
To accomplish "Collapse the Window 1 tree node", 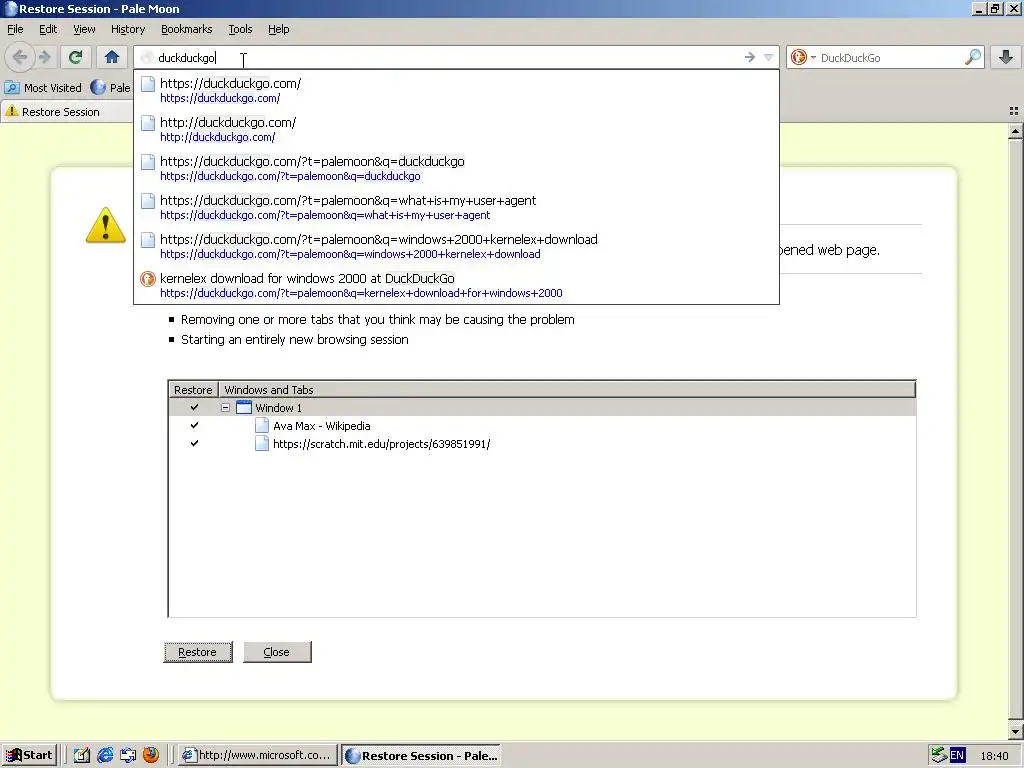I will 225,408.
